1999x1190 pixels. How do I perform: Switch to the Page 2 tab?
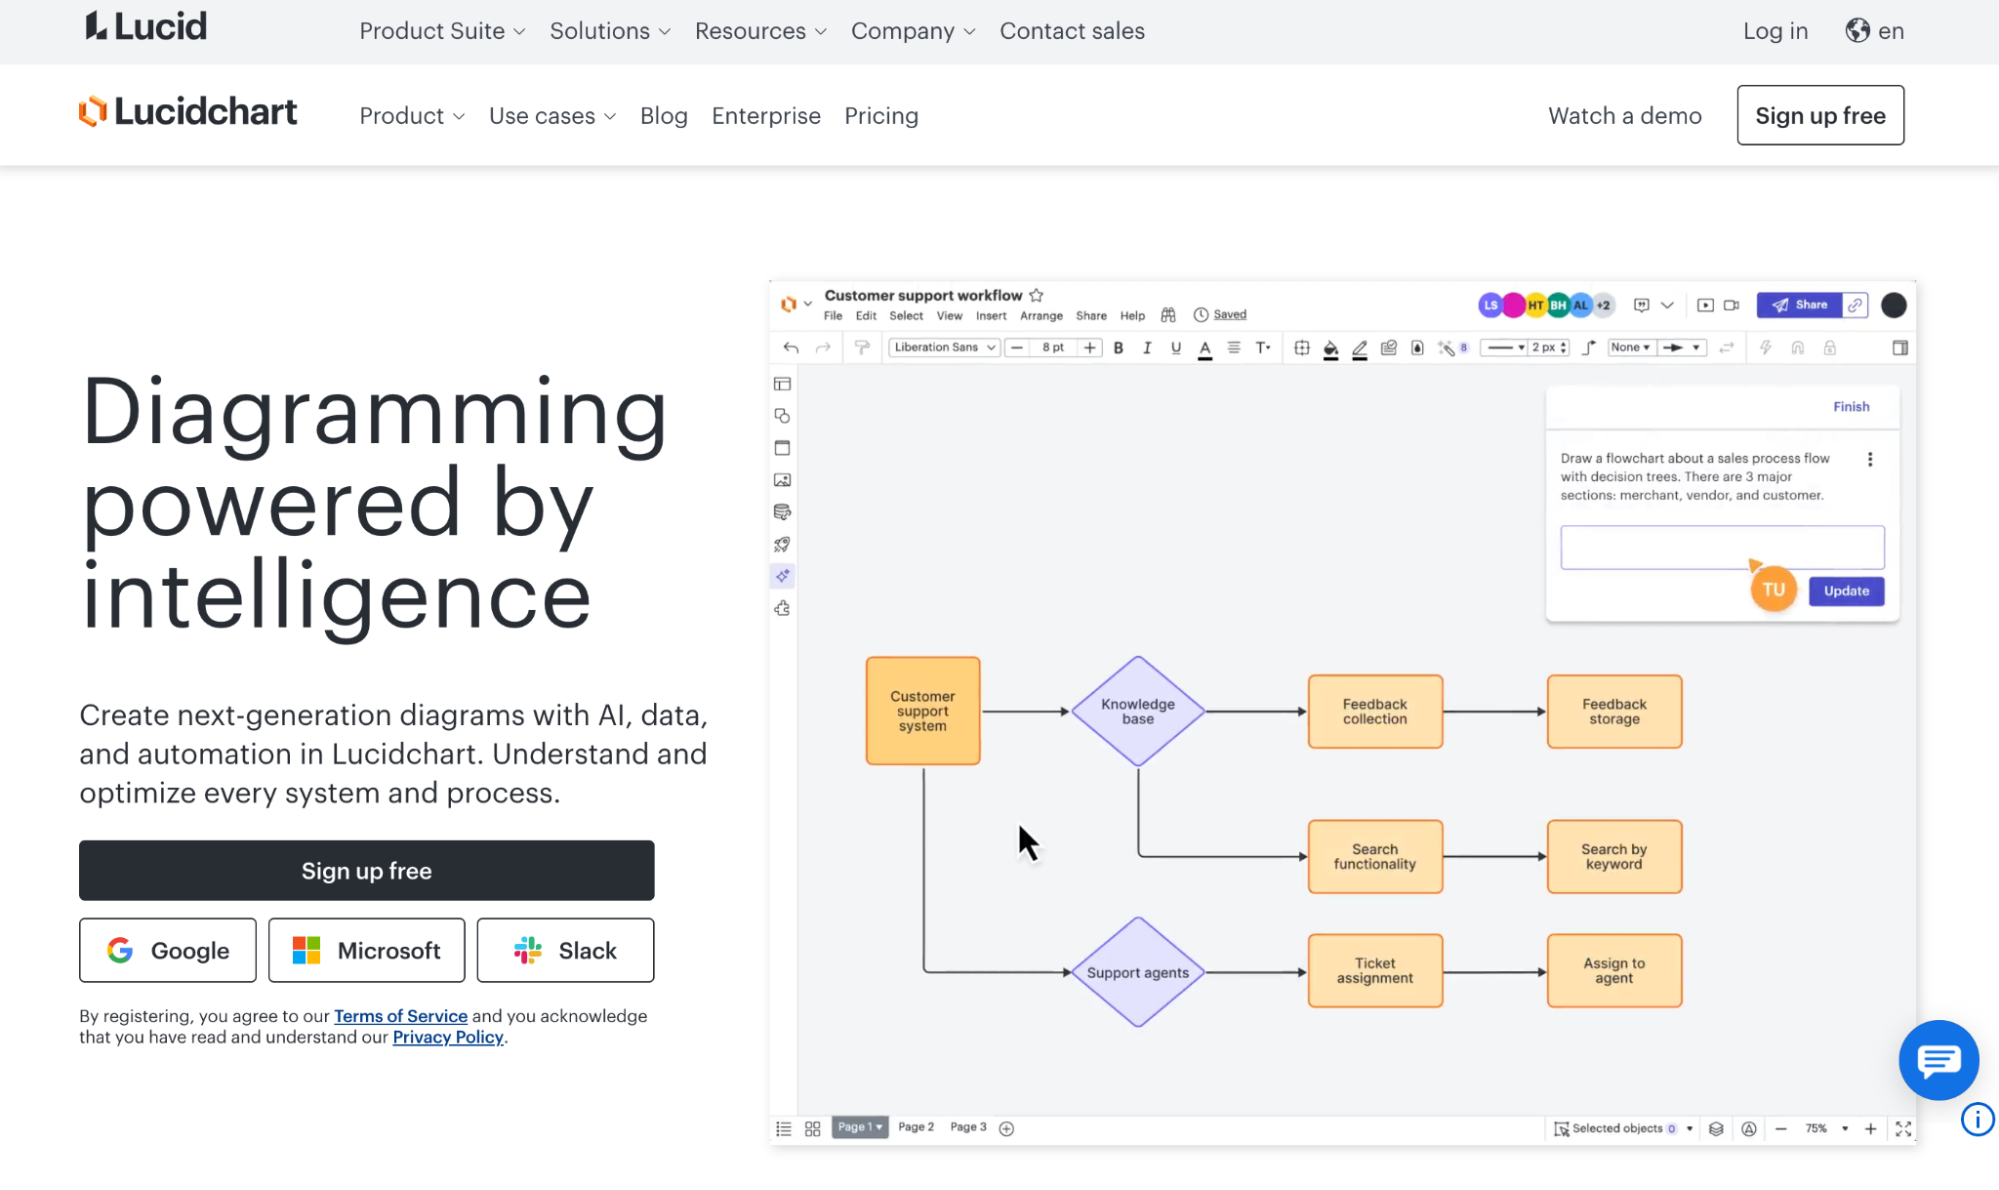[x=916, y=1127]
